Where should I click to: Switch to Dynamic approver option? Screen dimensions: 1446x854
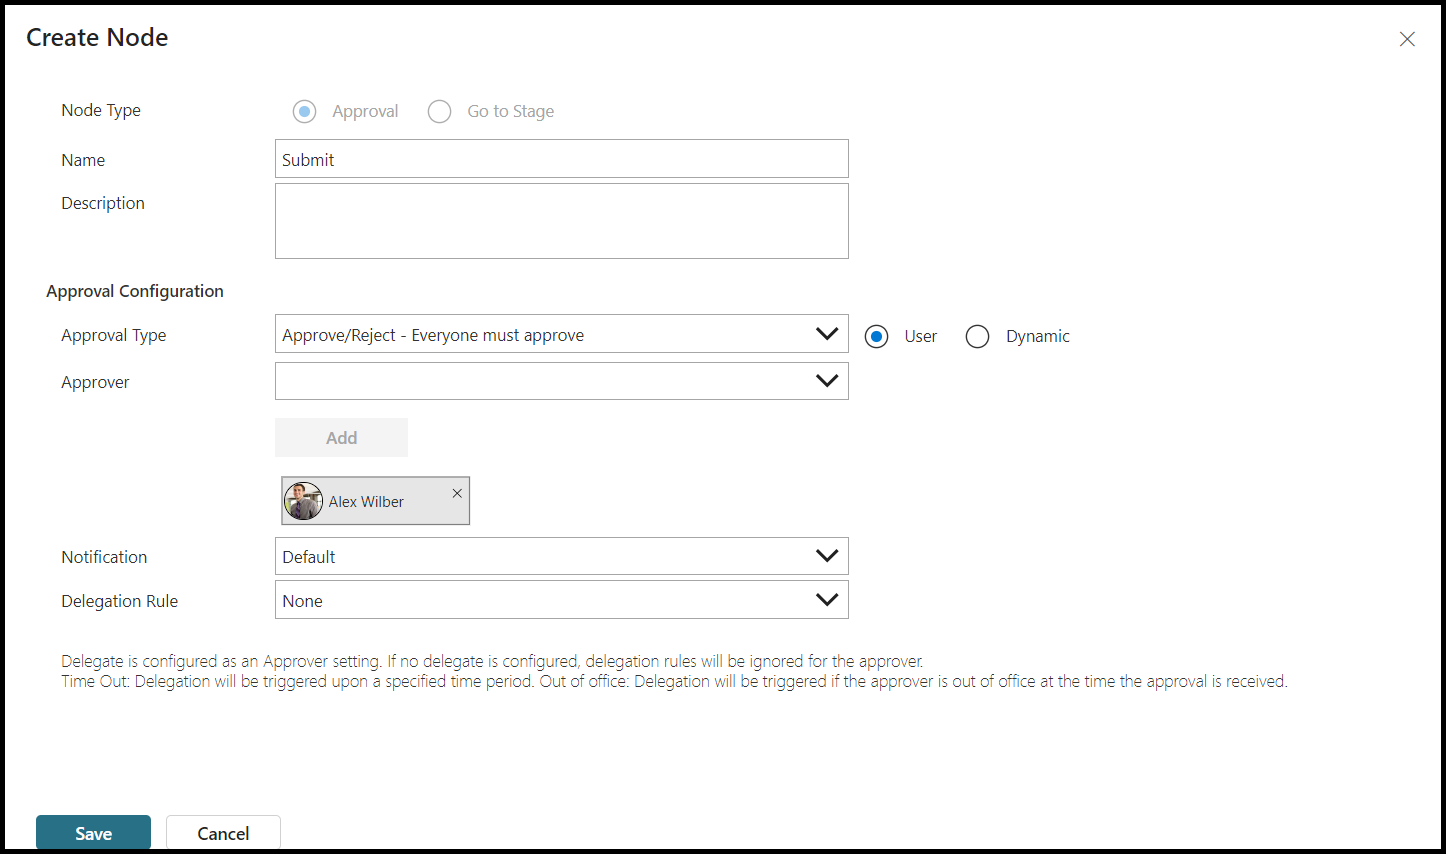pos(978,337)
